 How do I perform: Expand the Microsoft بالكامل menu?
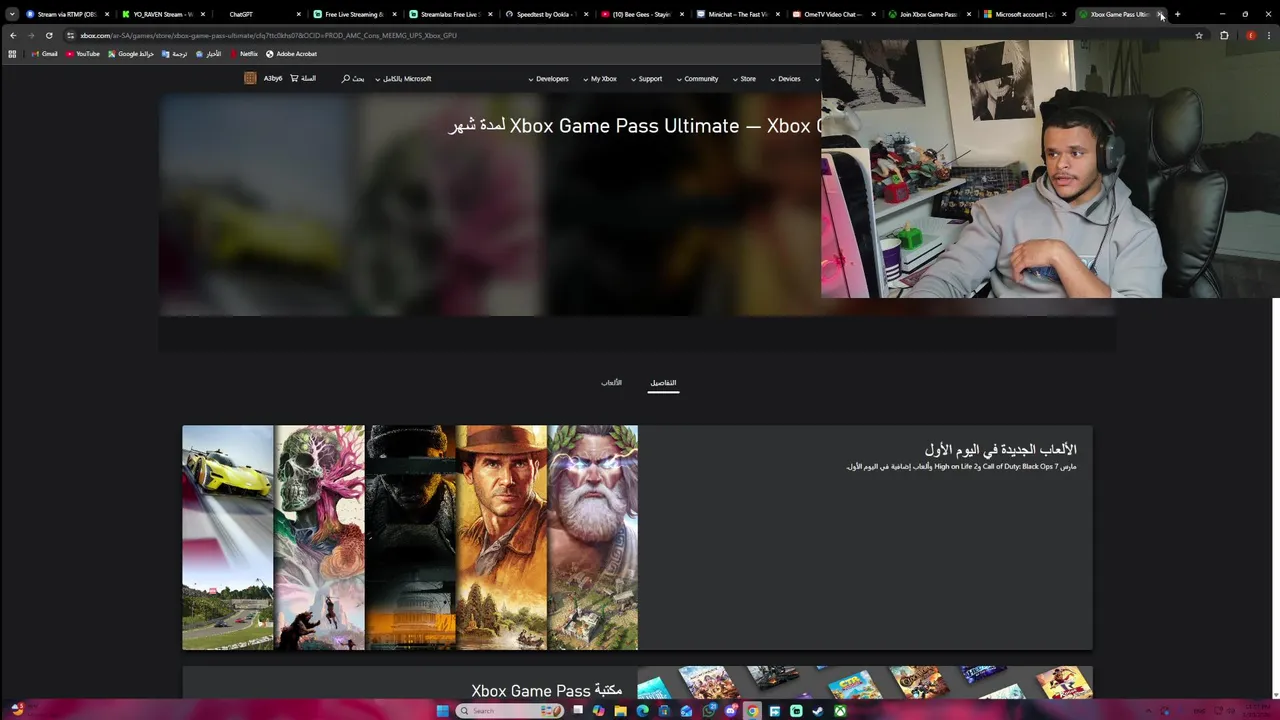coord(403,79)
